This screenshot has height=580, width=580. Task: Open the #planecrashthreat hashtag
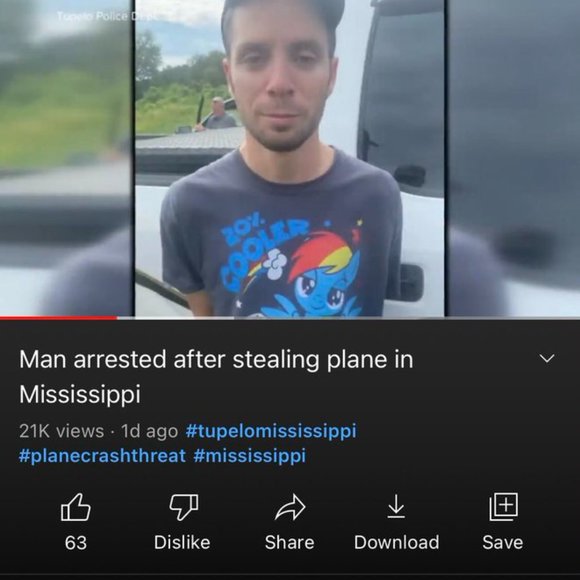(x=102, y=455)
